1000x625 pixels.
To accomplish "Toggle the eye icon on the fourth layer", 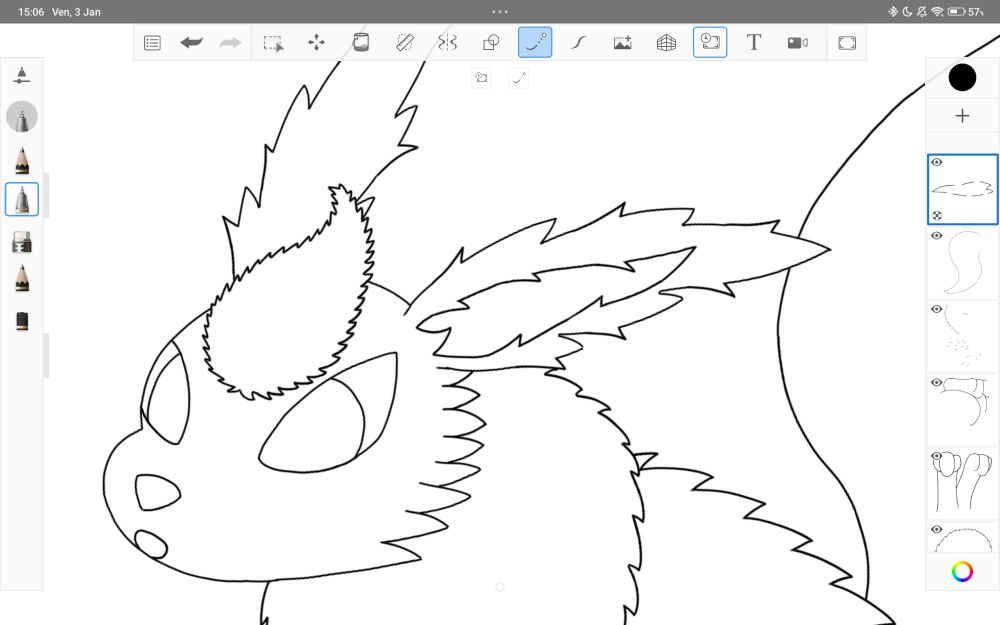I will tap(936, 382).
